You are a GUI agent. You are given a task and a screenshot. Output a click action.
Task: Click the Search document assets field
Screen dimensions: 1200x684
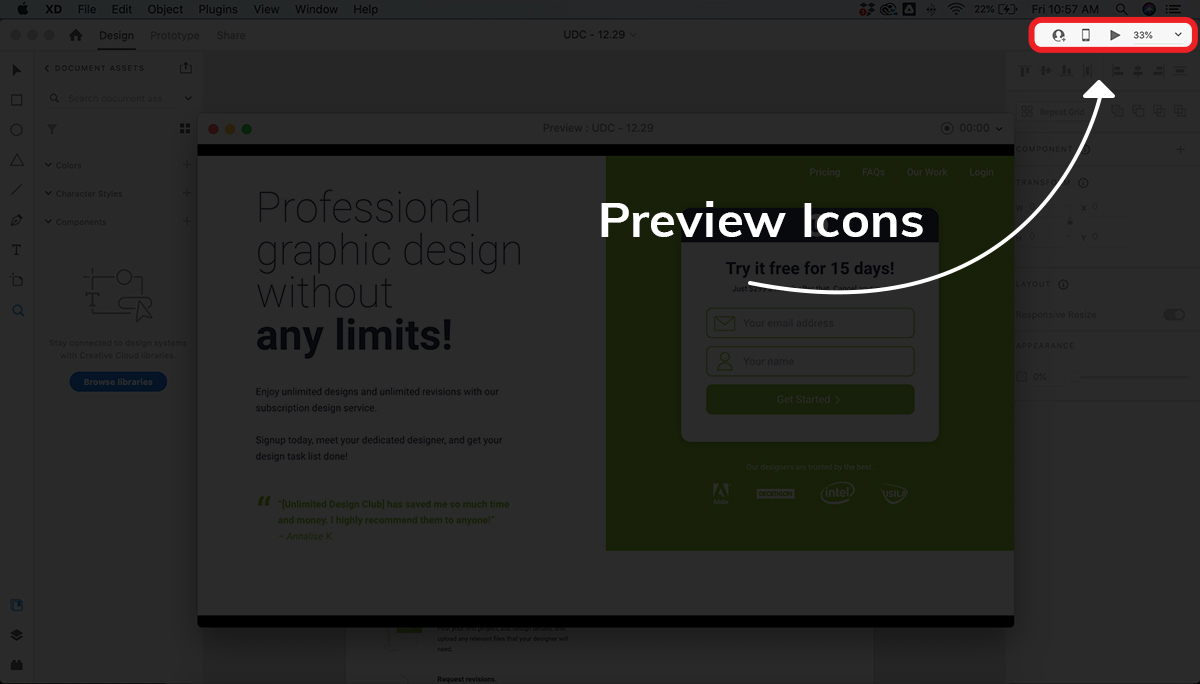[115, 99]
